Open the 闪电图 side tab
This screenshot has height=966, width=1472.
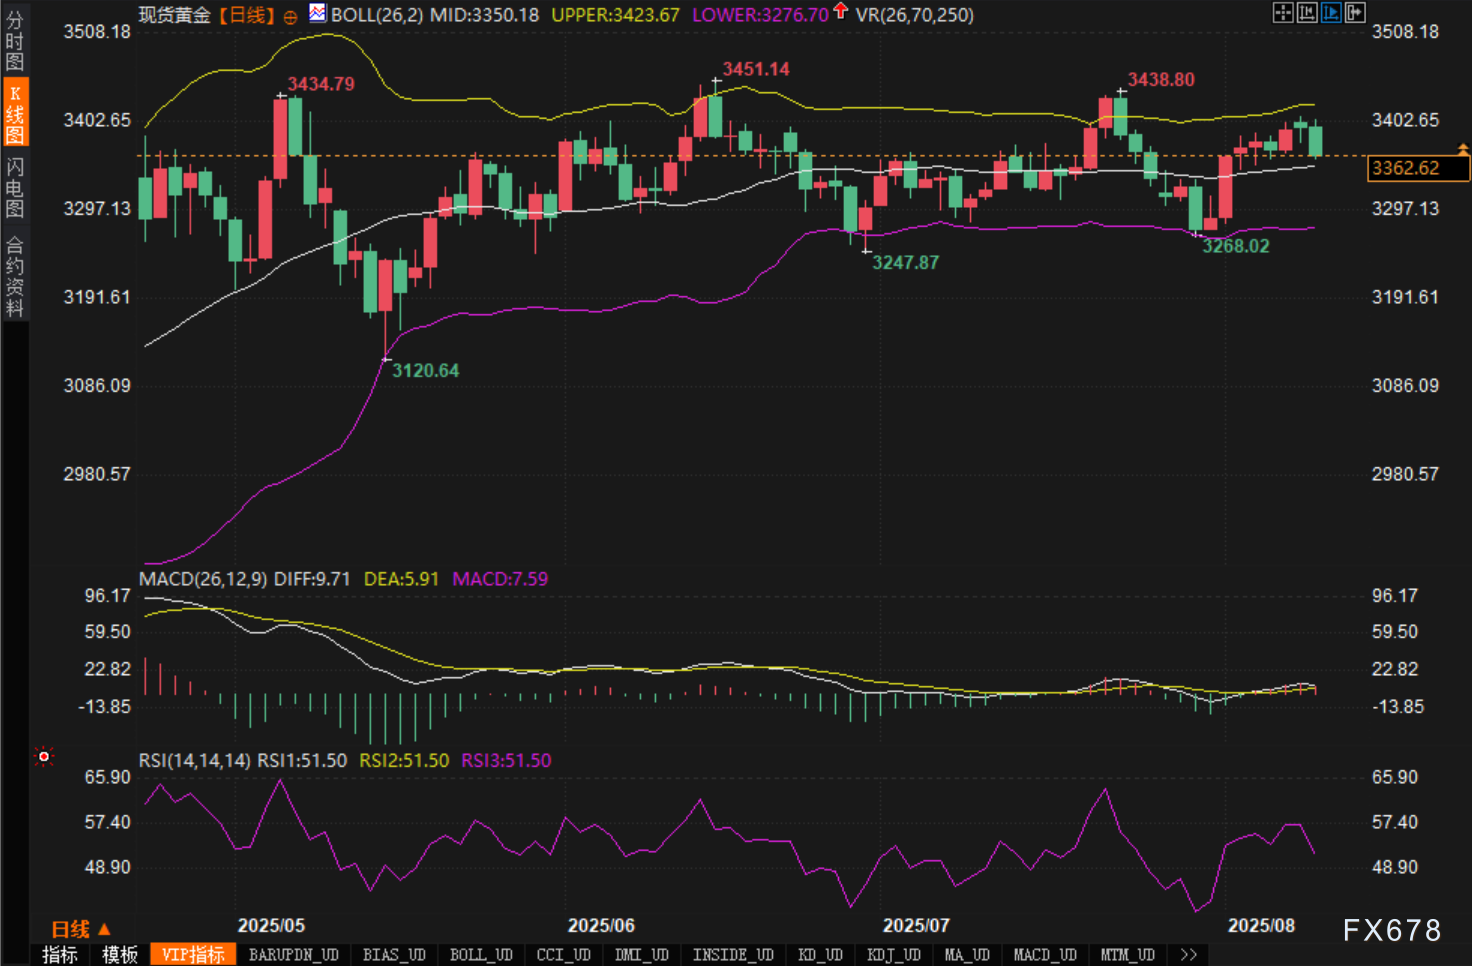pyautogui.click(x=14, y=187)
